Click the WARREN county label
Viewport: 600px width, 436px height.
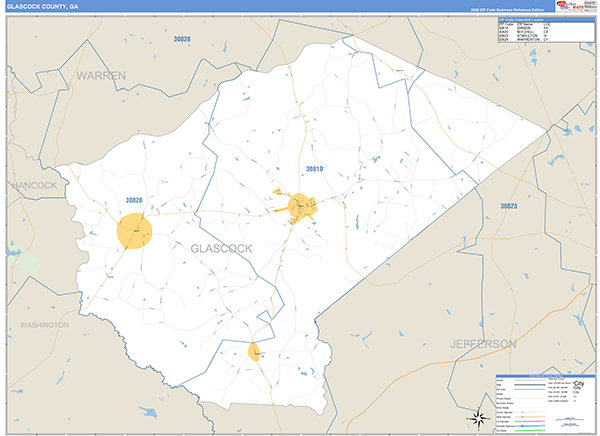tap(101, 75)
